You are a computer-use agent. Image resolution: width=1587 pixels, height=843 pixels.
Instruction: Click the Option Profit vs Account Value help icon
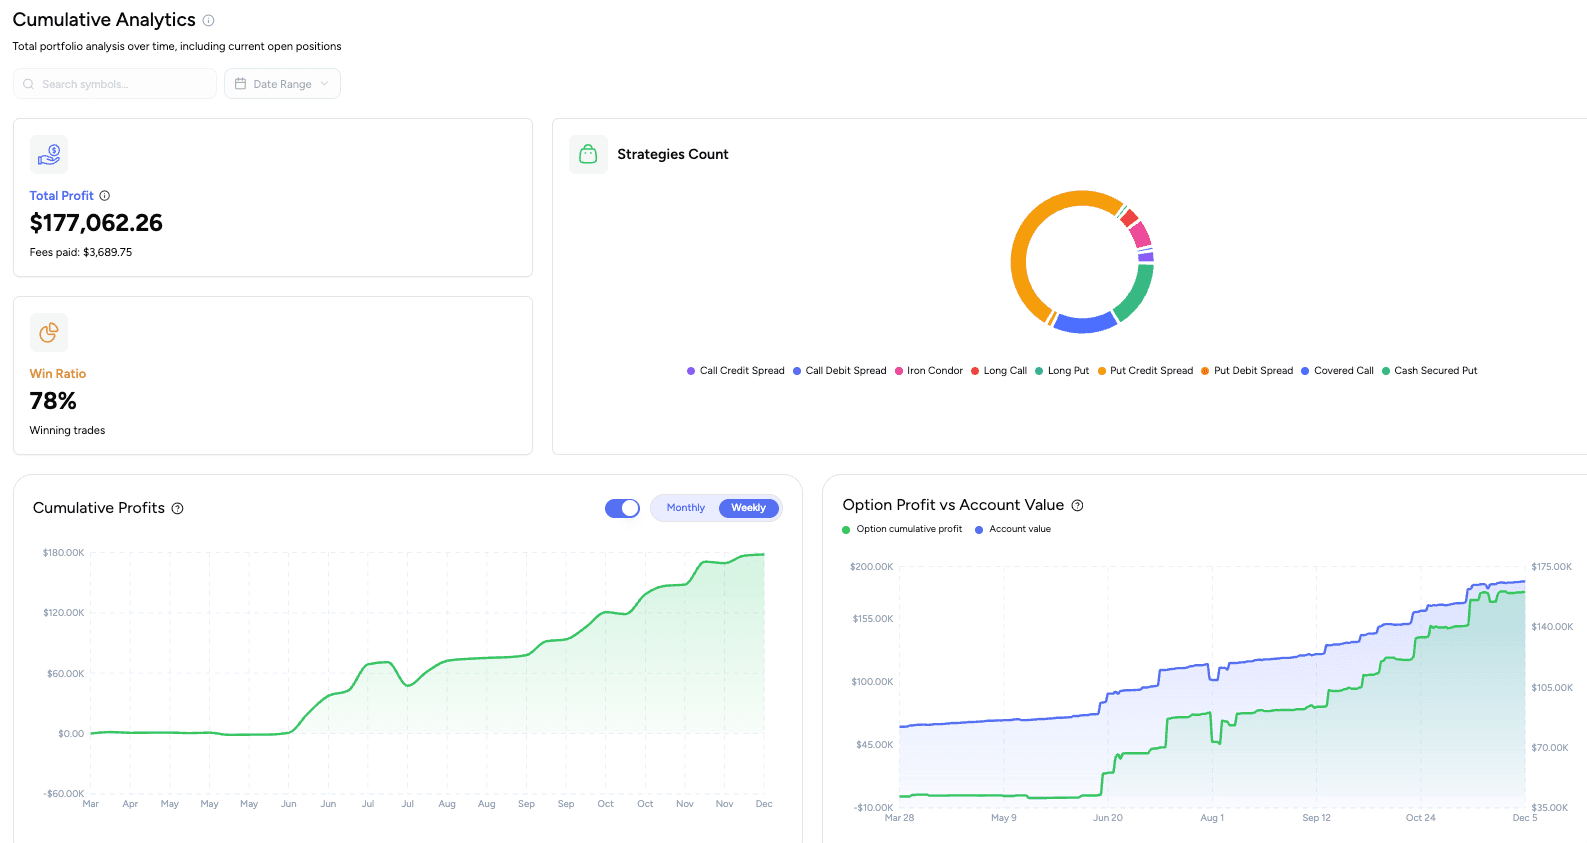click(1077, 506)
